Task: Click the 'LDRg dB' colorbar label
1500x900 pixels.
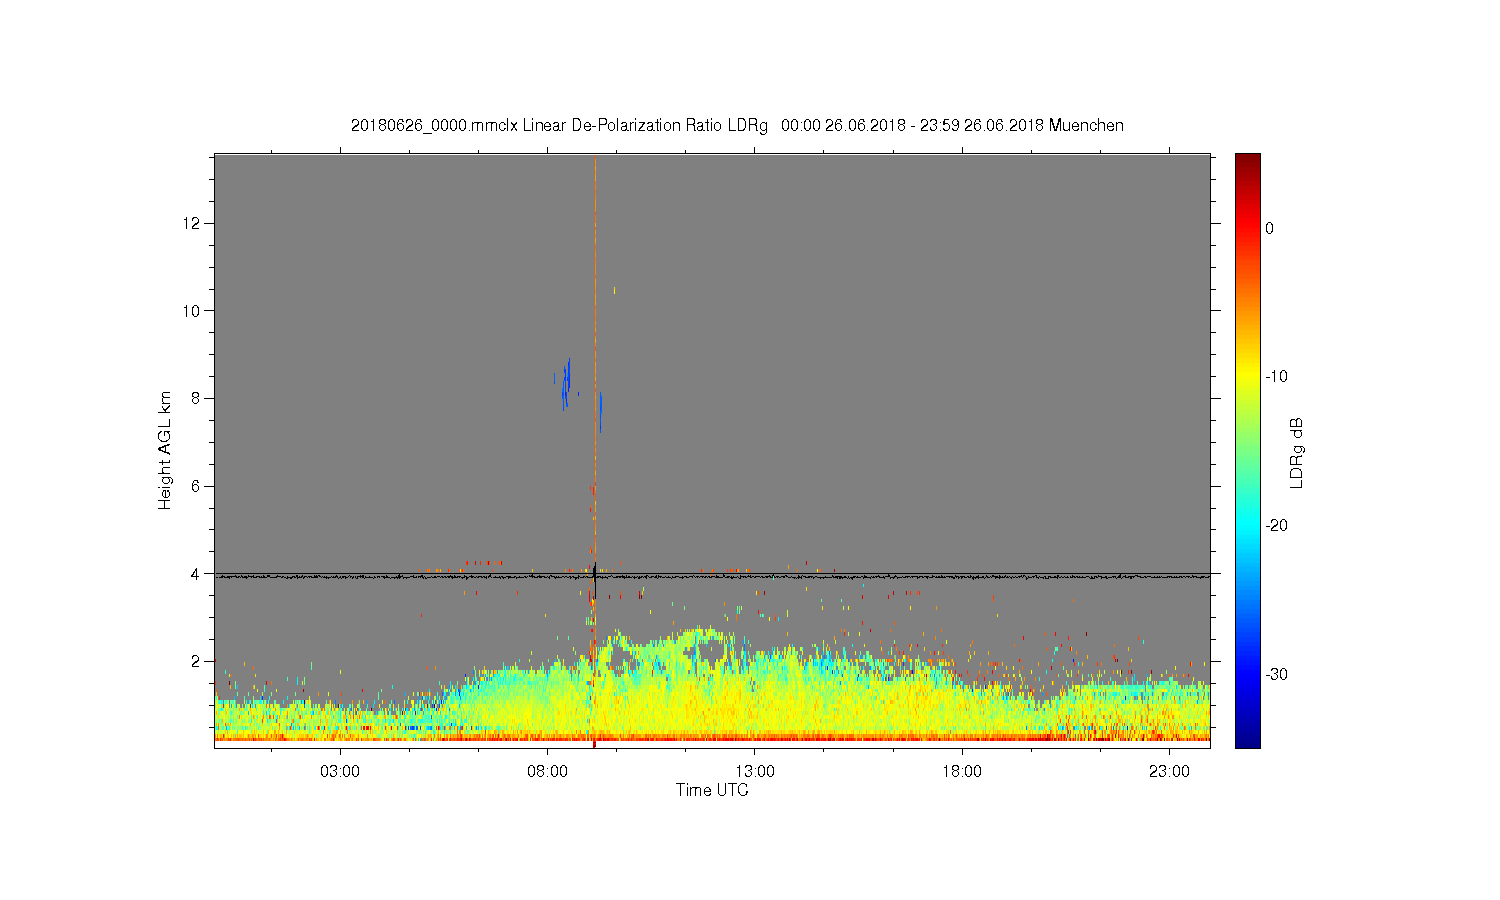Action: tap(1297, 453)
